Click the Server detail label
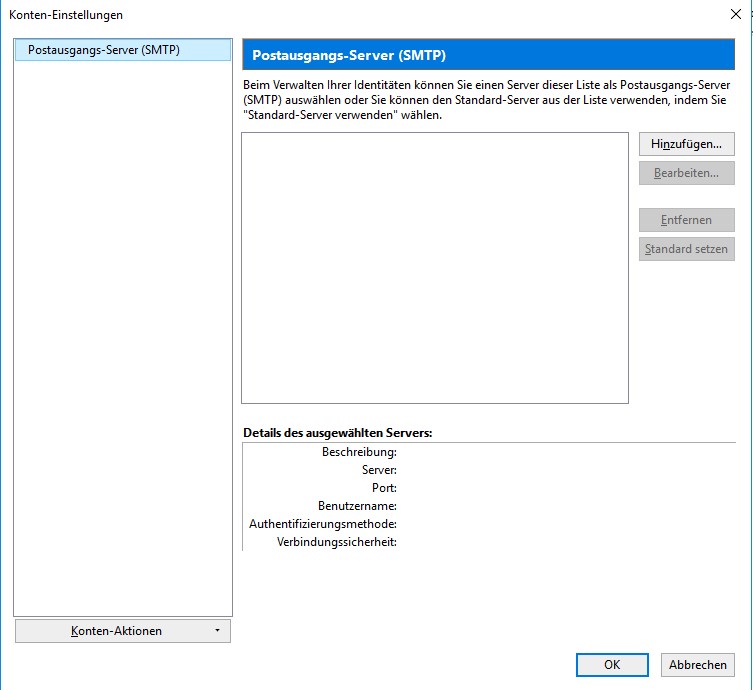Image resolution: width=753 pixels, height=690 pixels. tap(379, 470)
